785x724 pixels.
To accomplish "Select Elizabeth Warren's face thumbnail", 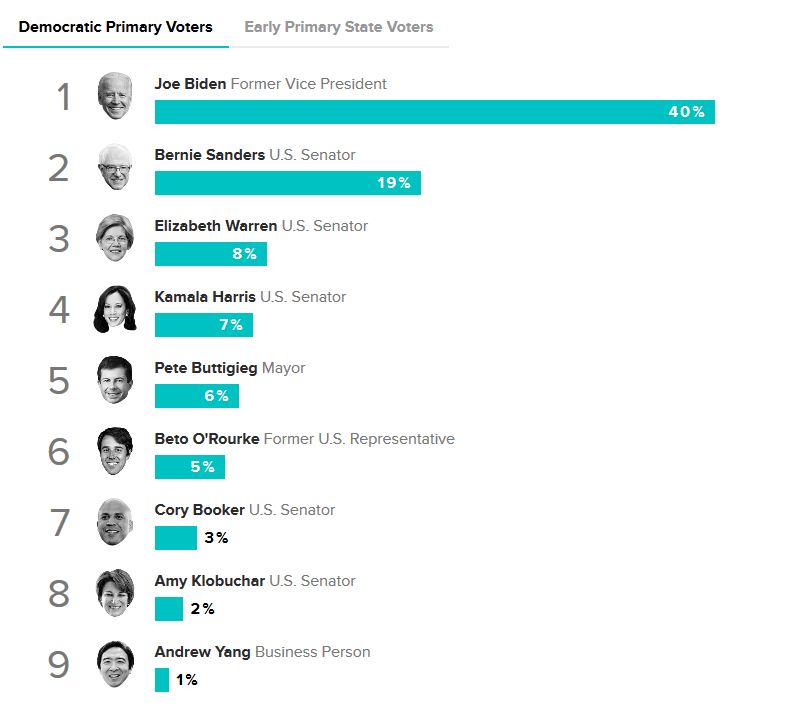I will [115, 238].
